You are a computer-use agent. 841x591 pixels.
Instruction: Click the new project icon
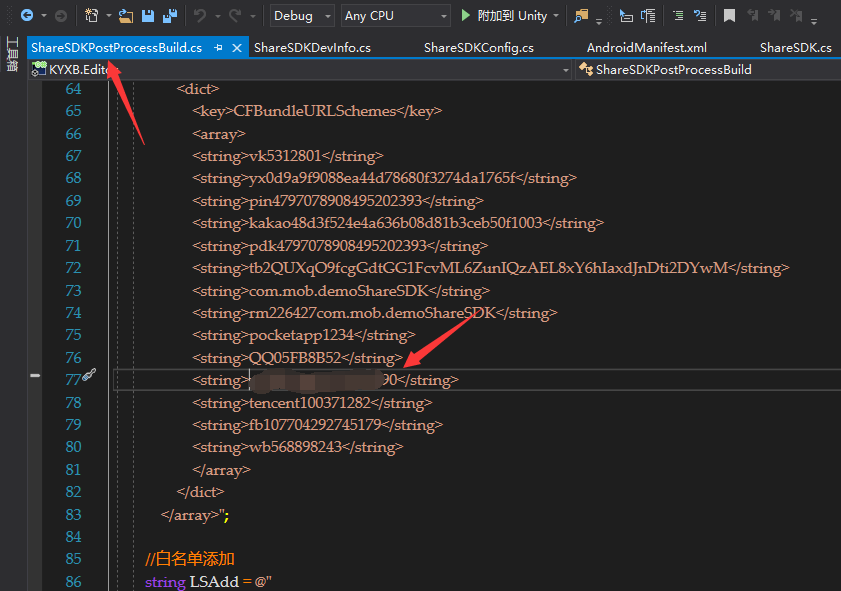(x=91, y=16)
